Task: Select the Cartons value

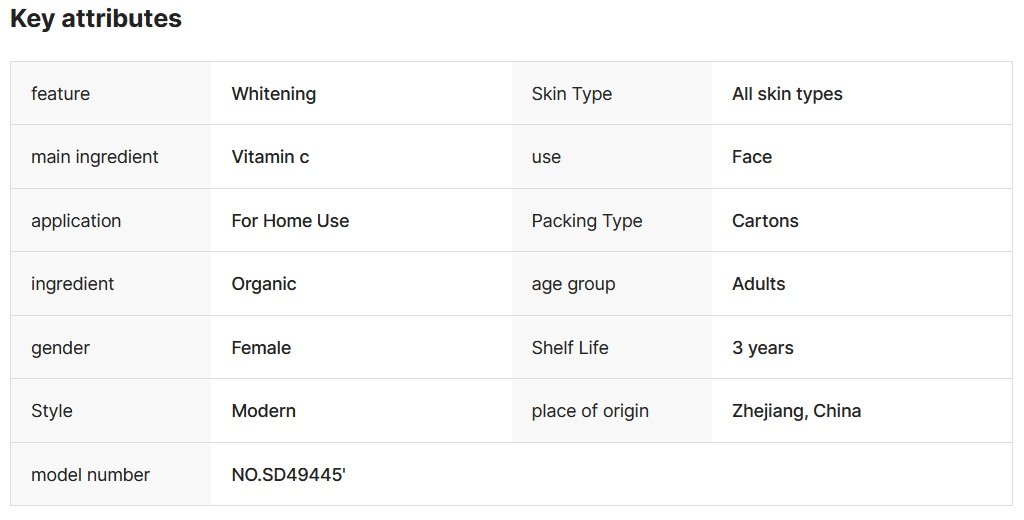Action: coord(765,221)
